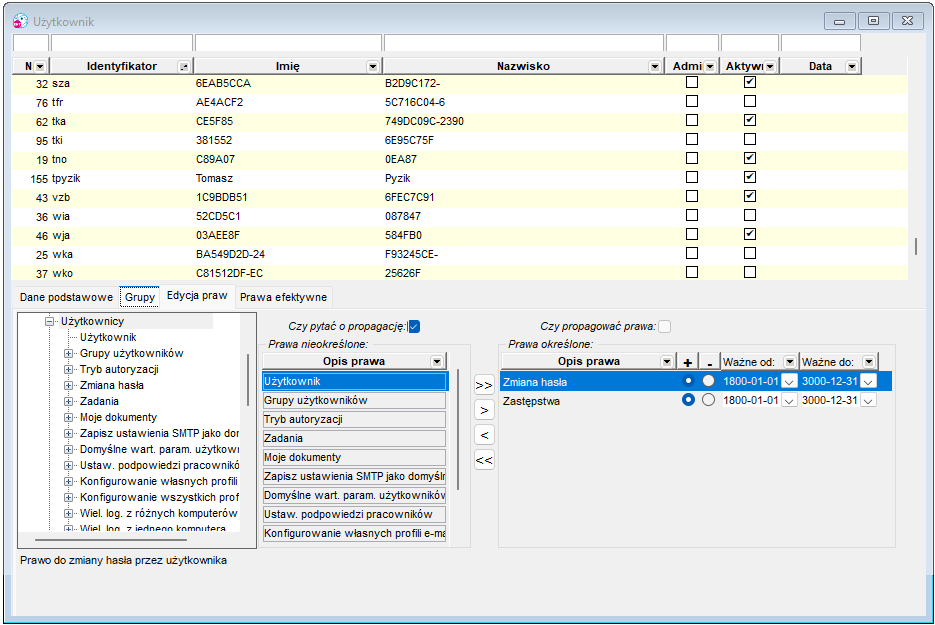Select Moje dokumenty in undefined rights list
The width and height of the screenshot is (935, 625).
point(354,457)
